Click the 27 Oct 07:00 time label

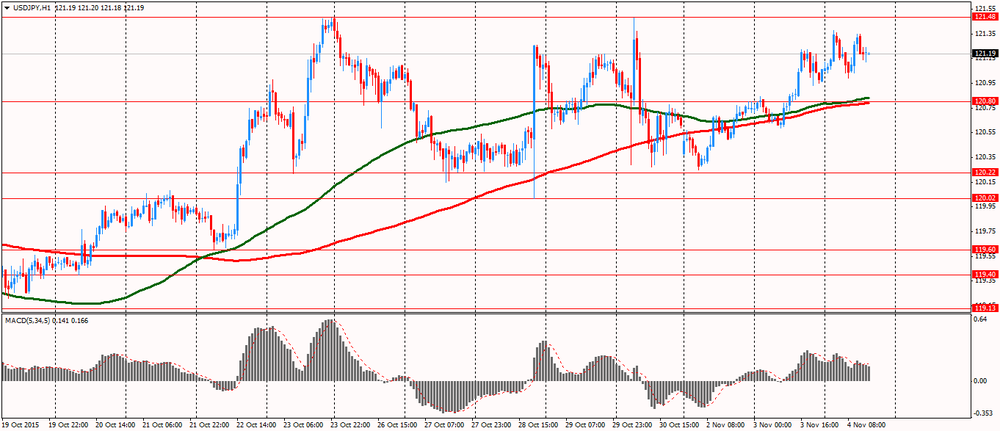coord(445,423)
